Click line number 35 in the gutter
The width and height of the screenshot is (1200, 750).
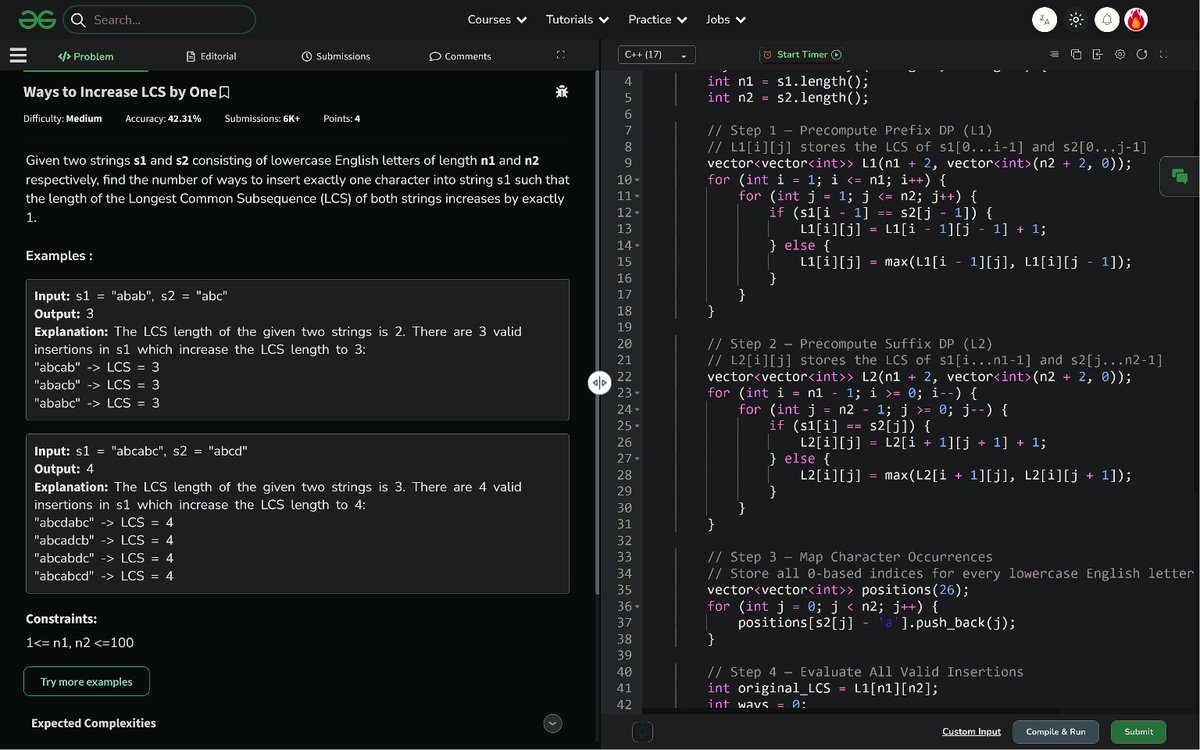coord(623,590)
